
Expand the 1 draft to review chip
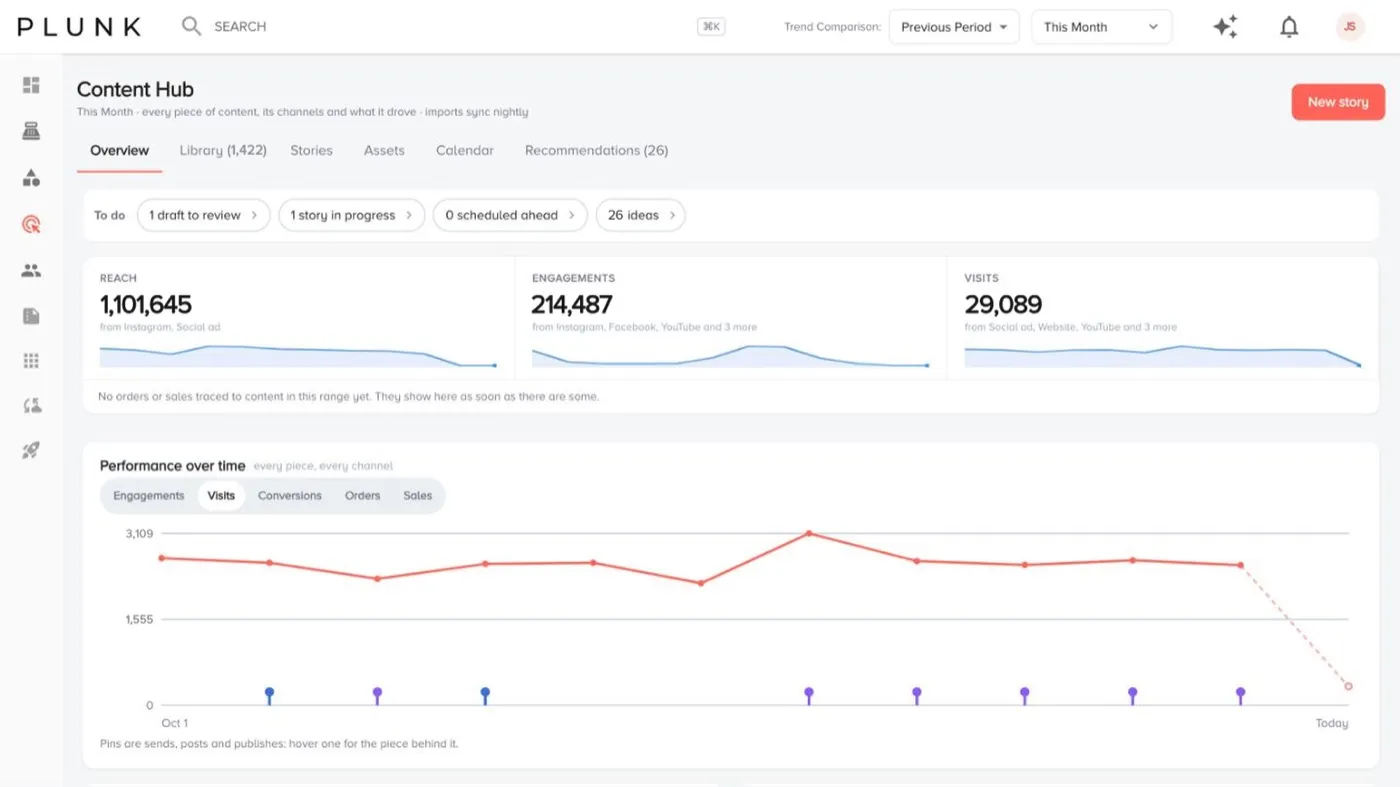[x=204, y=215]
